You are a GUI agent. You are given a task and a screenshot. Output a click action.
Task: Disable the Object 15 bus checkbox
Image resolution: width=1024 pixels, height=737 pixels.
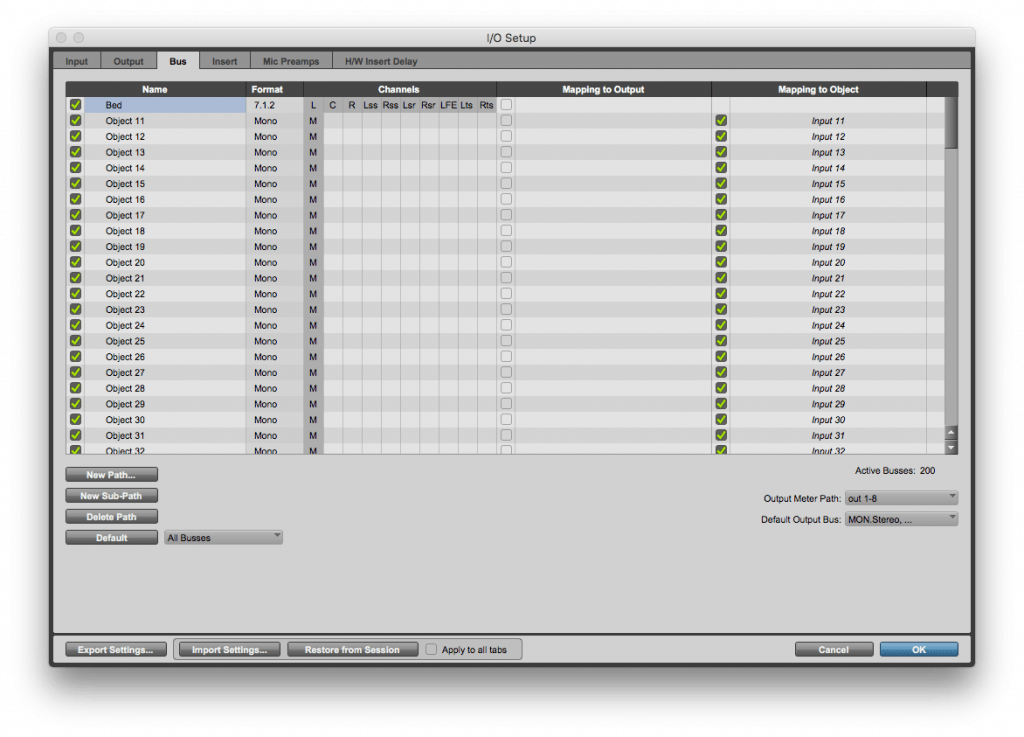[x=75, y=184]
